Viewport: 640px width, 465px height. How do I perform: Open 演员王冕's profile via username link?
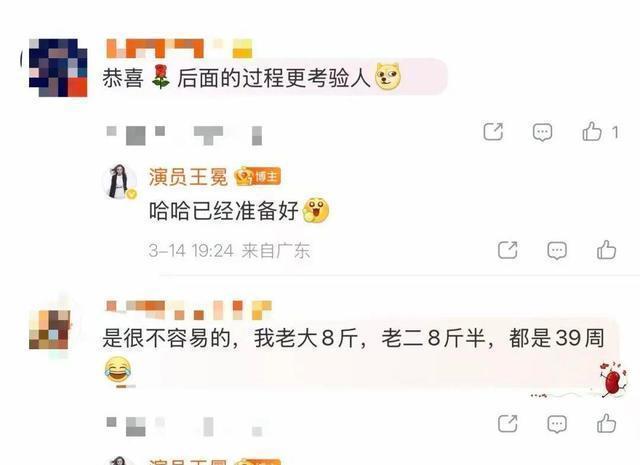pyautogui.click(x=188, y=177)
